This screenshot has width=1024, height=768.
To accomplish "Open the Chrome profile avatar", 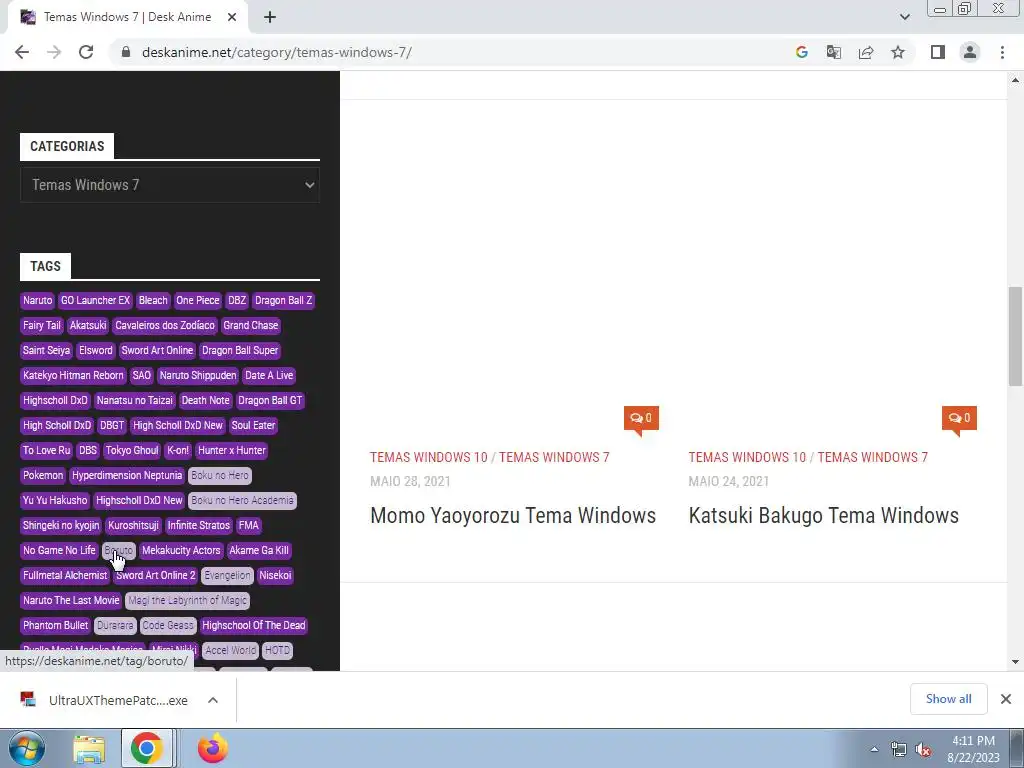I will [x=970, y=52].
